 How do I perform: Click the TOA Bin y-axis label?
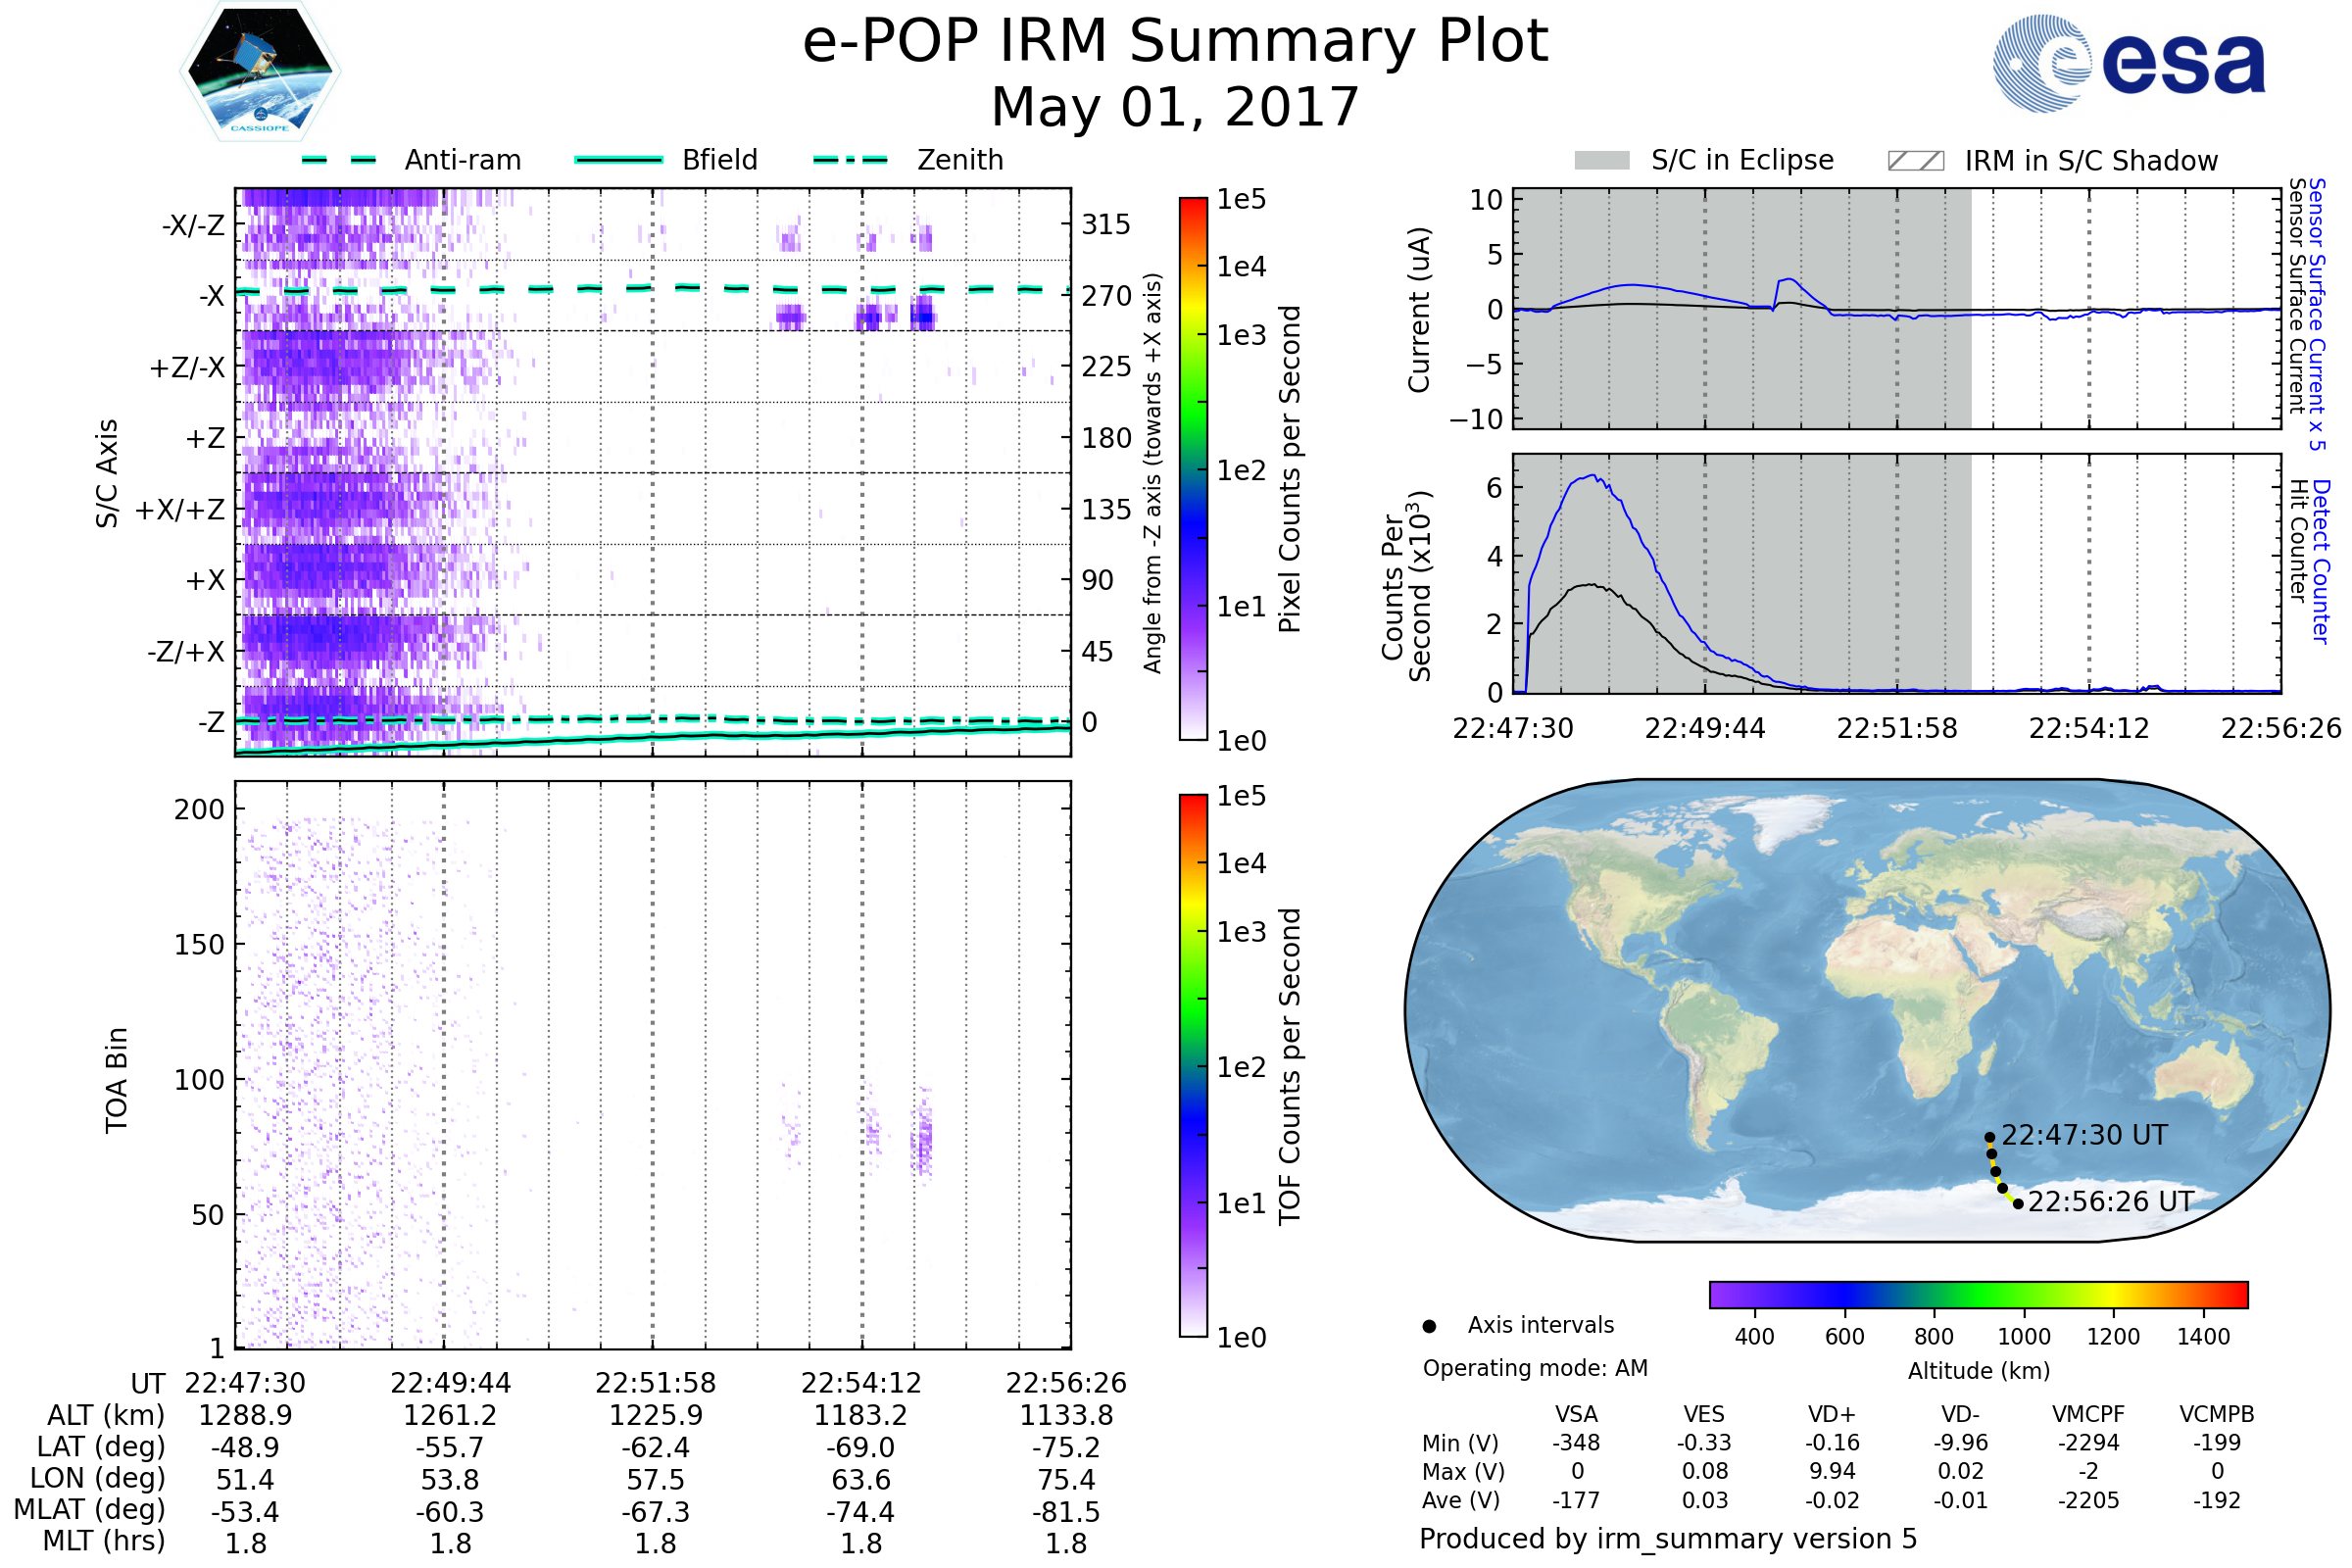pos(117,1080)
